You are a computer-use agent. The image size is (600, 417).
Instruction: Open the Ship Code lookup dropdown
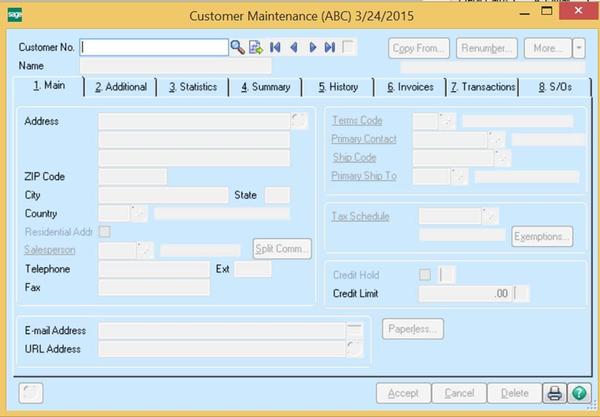[x=503, y=158]
